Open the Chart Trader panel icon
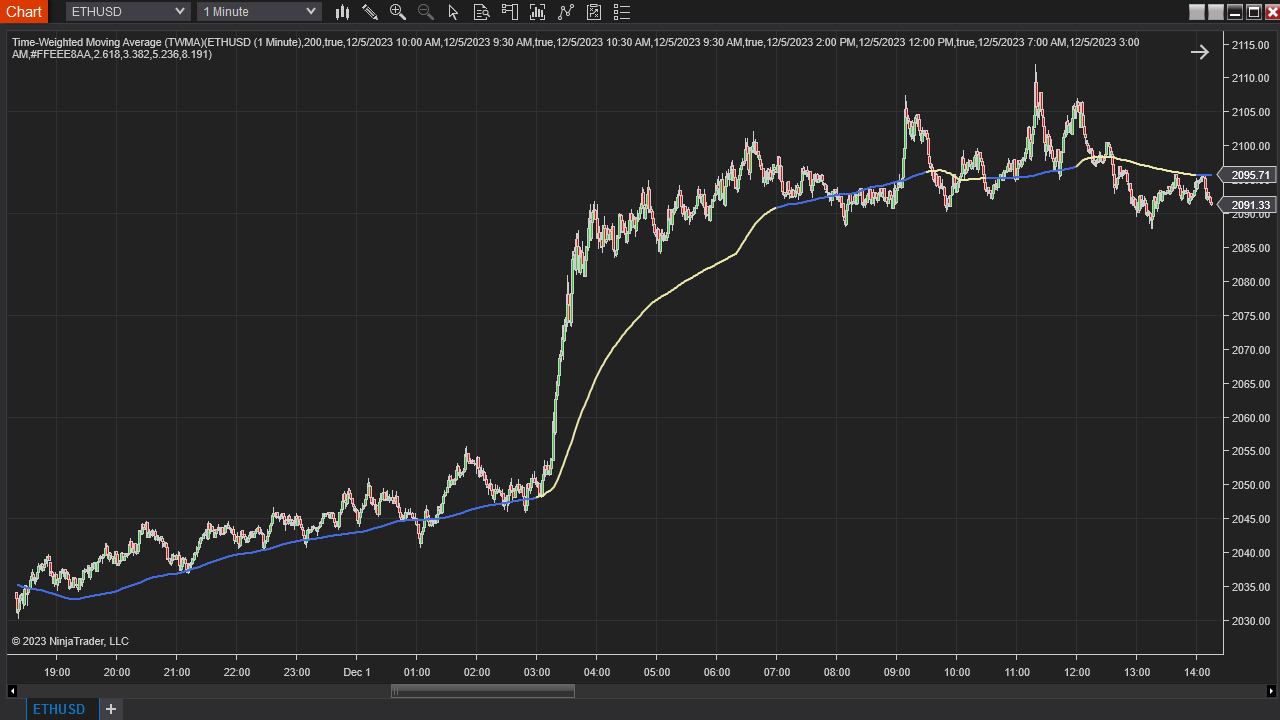 [x=510, y=12]
